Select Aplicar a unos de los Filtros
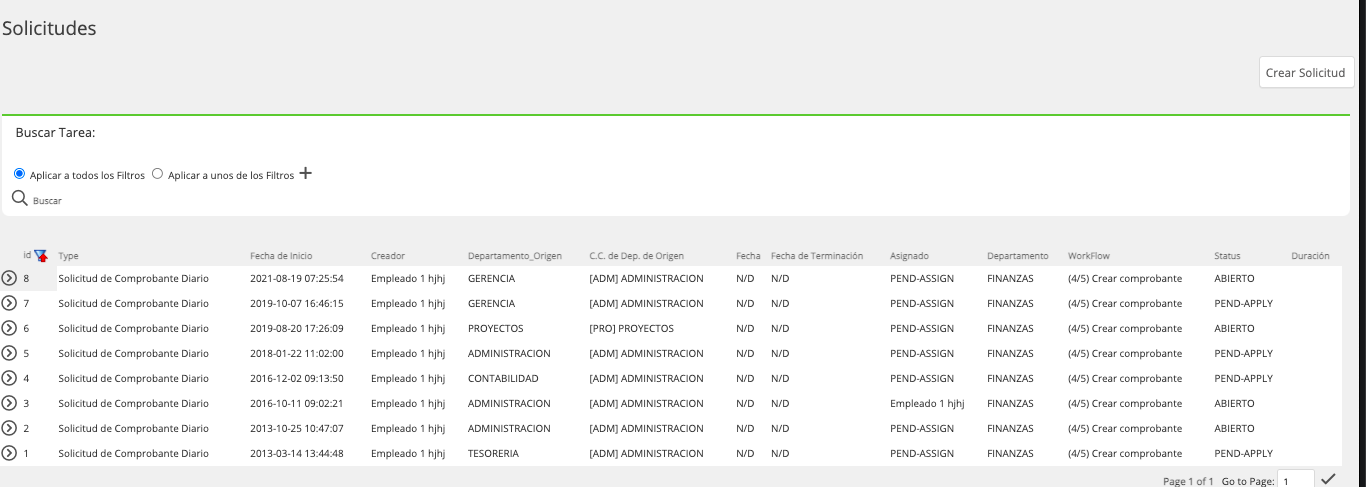 pos(156,174)
